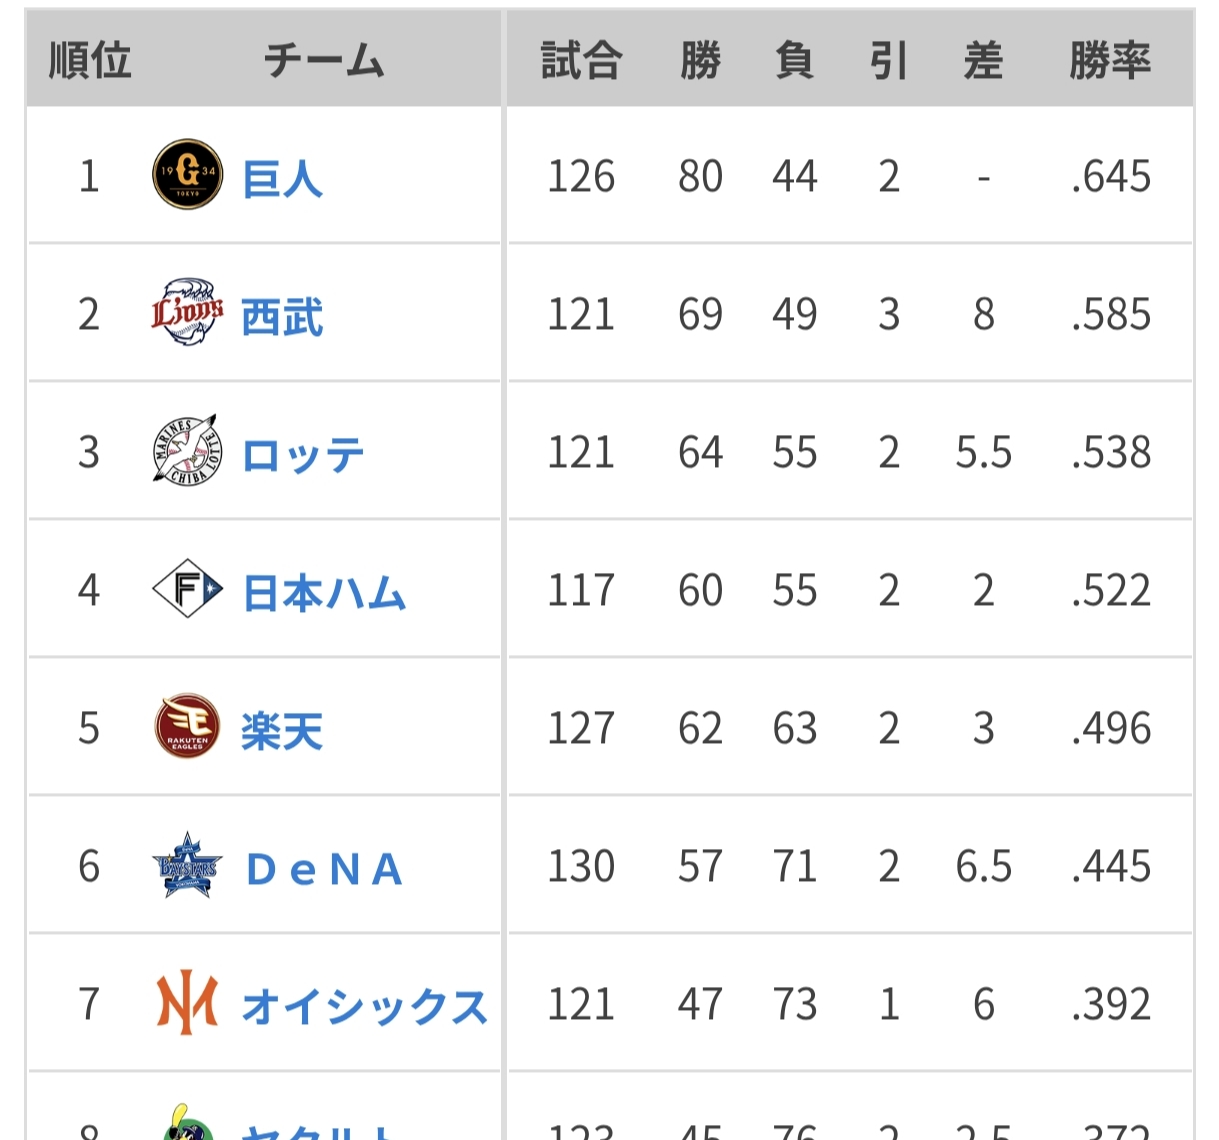Image resolution: width=1219 pixels, height=1140 pixels.
Task: Click the 順位 column header
Action: pyautogui.click(x=90, y=61)
